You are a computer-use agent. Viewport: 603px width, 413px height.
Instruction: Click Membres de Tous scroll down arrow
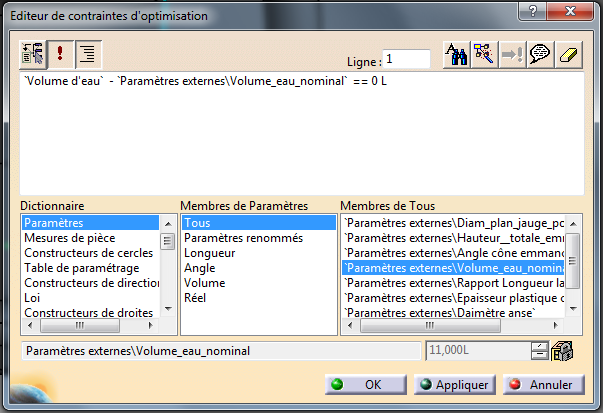point(573,309)
